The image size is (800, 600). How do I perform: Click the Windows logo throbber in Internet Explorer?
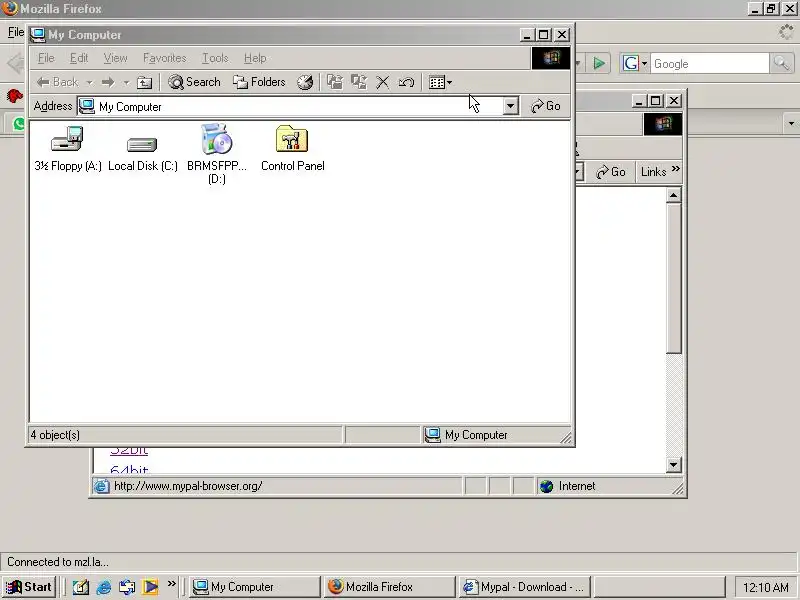[x=663, y=124]
